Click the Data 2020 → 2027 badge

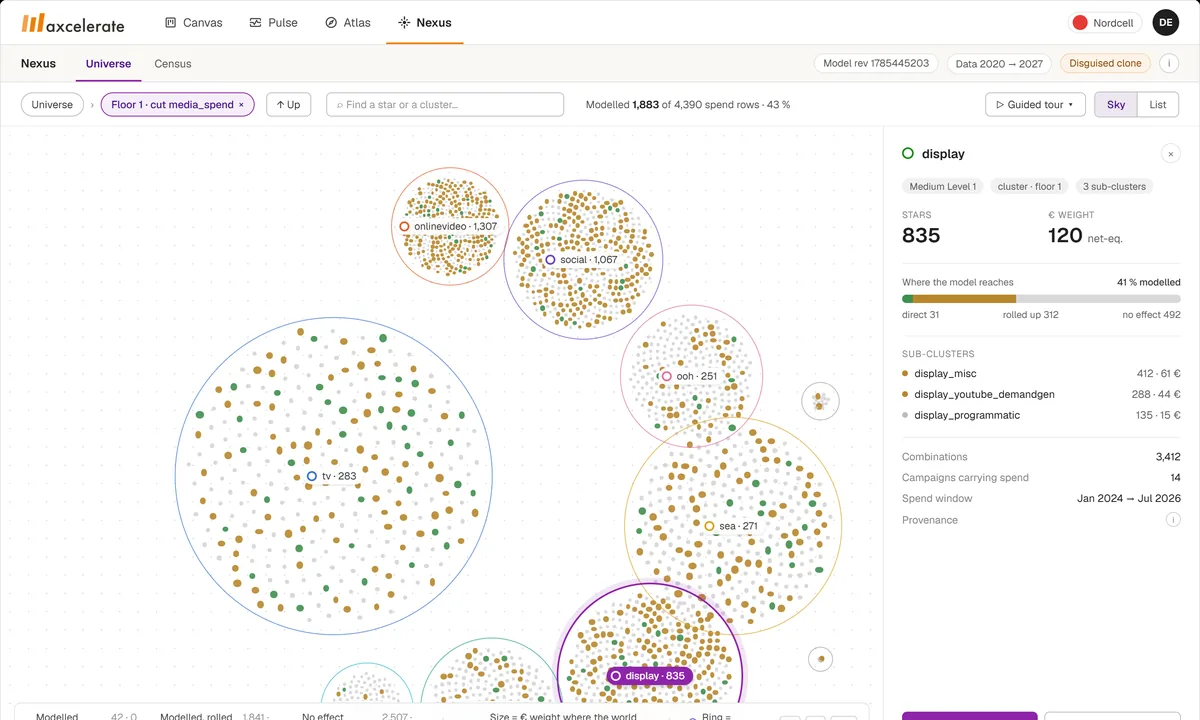point(999,63)
